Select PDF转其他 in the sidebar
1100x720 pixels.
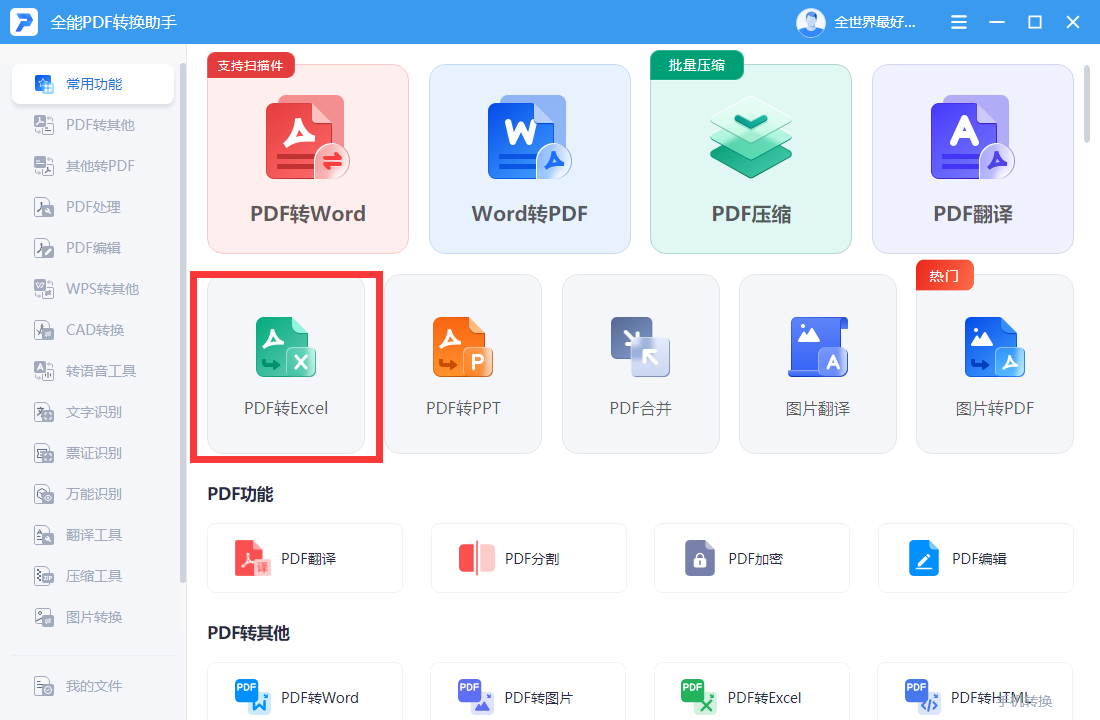93,125
